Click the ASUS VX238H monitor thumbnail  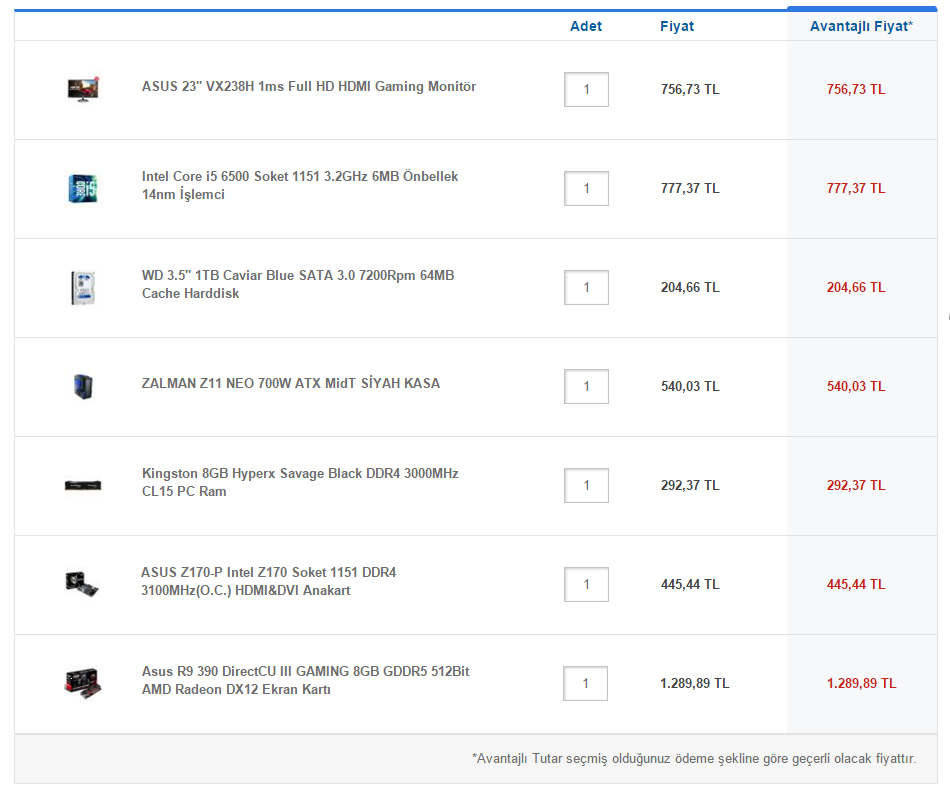[x=83, y=89]
